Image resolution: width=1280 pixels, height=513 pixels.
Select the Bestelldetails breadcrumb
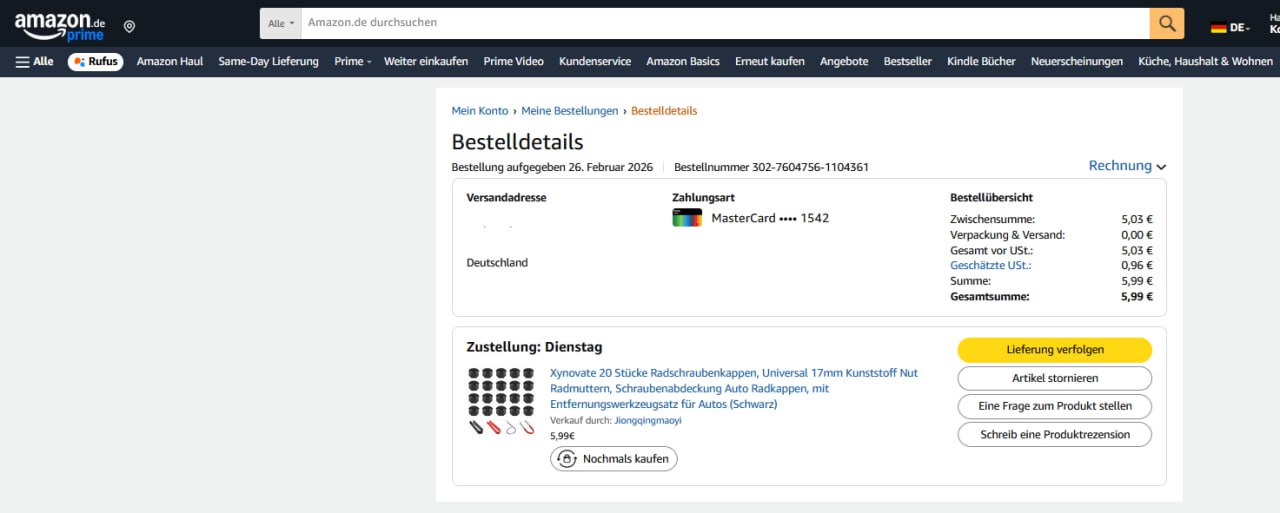[x=664, y=111]
